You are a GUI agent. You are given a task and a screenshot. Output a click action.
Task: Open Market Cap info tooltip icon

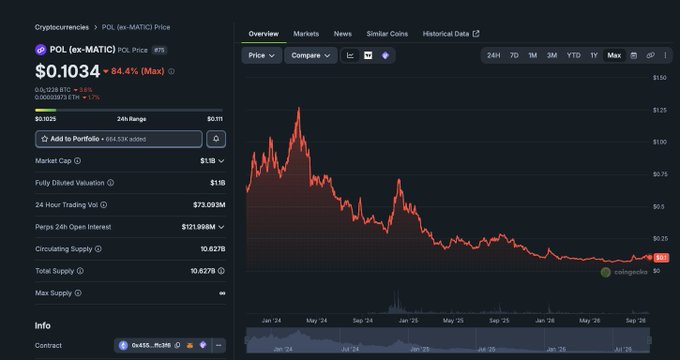coord(77,161)
